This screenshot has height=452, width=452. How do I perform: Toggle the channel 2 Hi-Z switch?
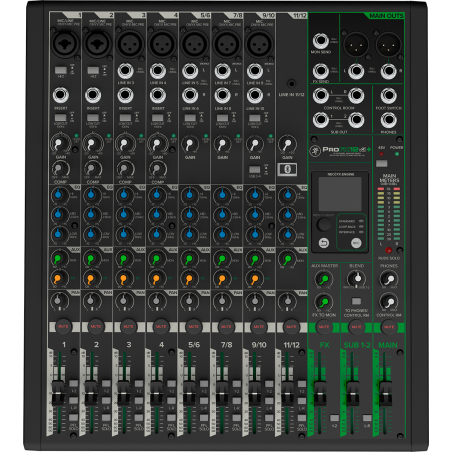tap(93, 70)
